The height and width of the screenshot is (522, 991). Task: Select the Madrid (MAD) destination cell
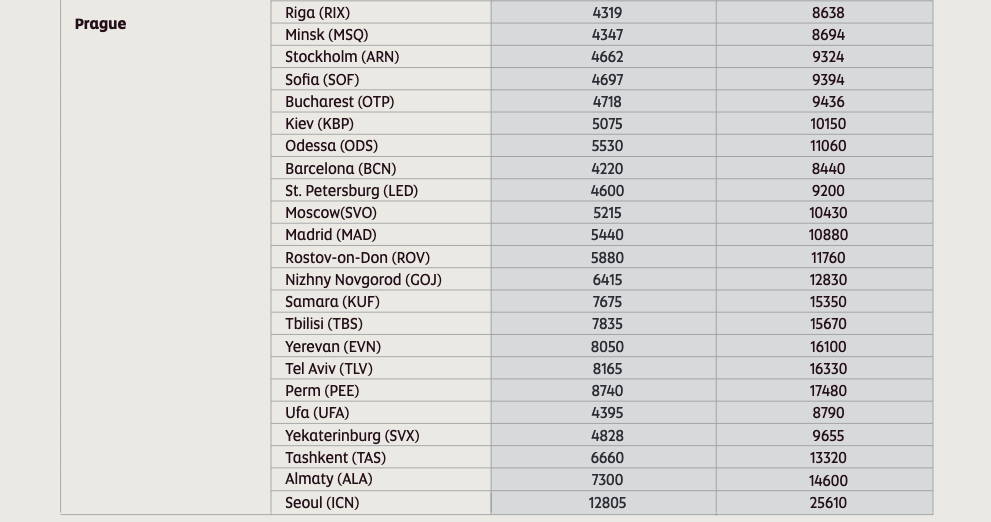point(381,235)
